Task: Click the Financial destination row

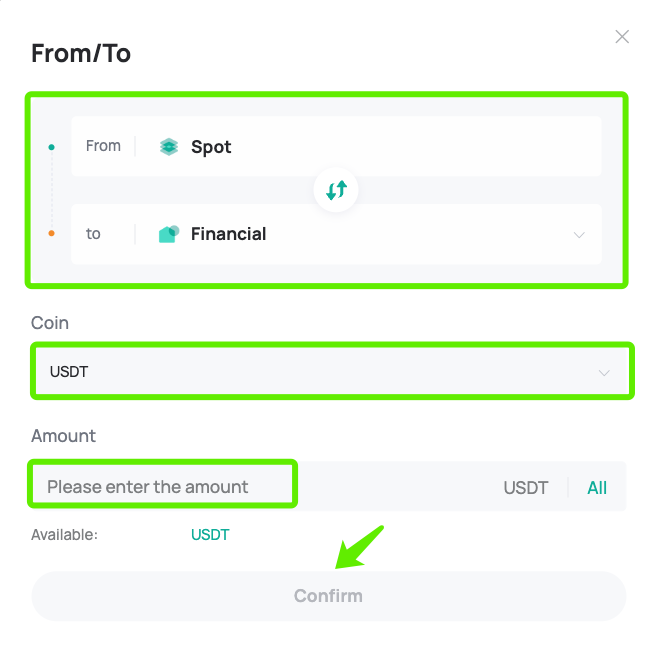Action: tap(336, 234)
